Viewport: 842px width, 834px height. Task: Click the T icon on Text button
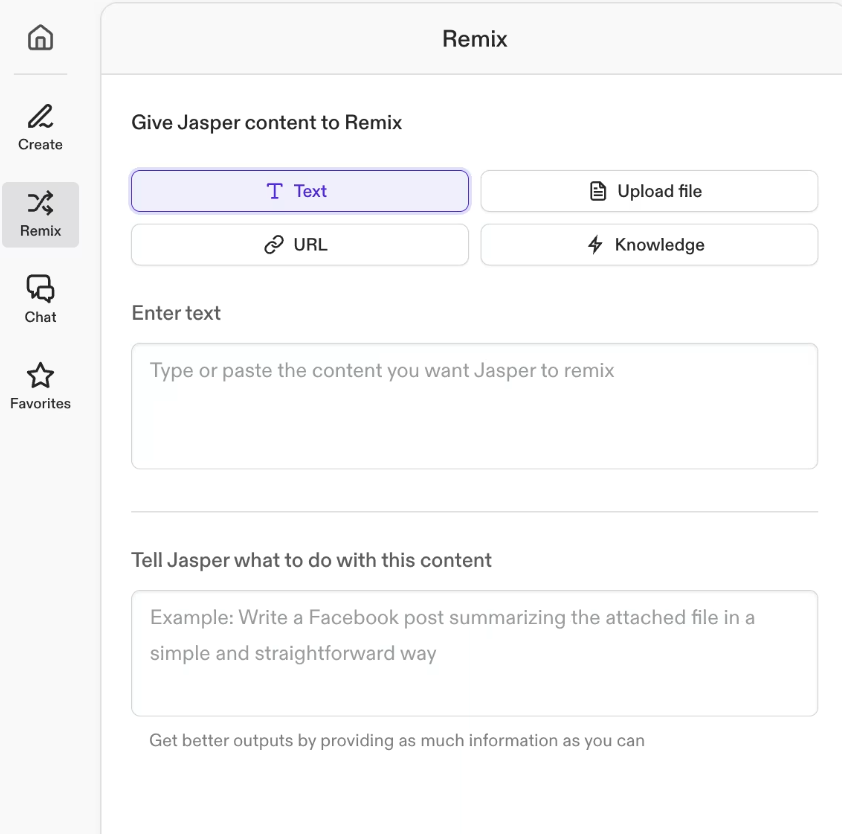275,191
